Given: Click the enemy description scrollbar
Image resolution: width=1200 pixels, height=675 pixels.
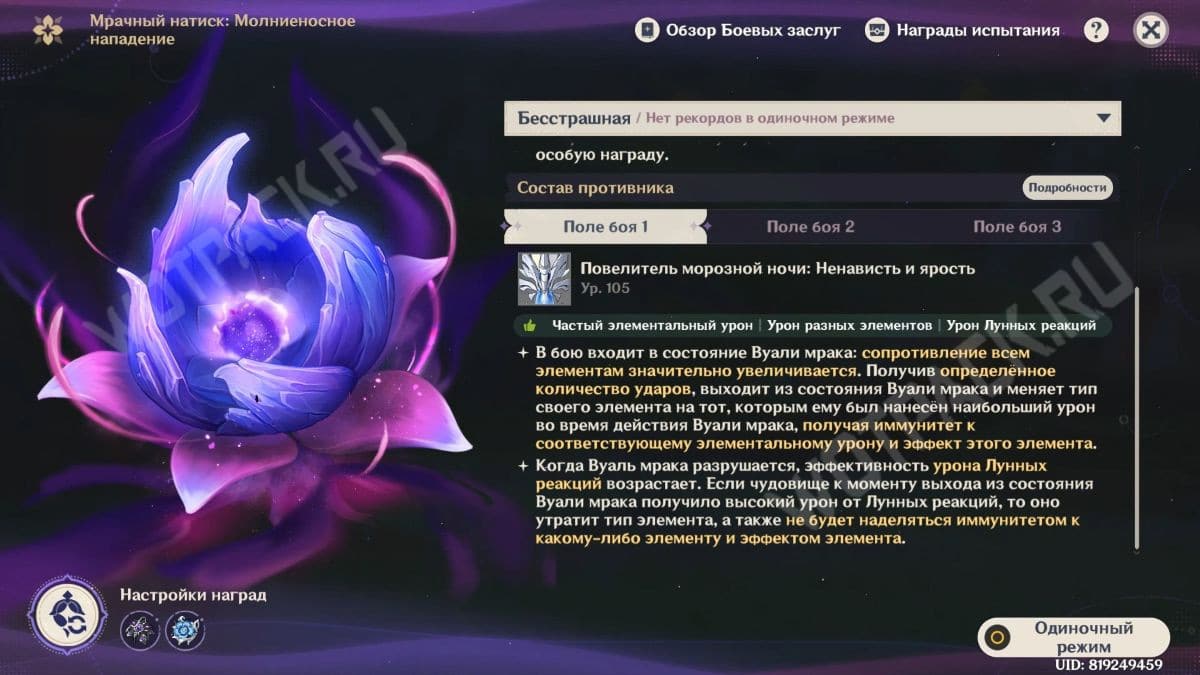Looking at the screenshot, I should [1135, 420].
